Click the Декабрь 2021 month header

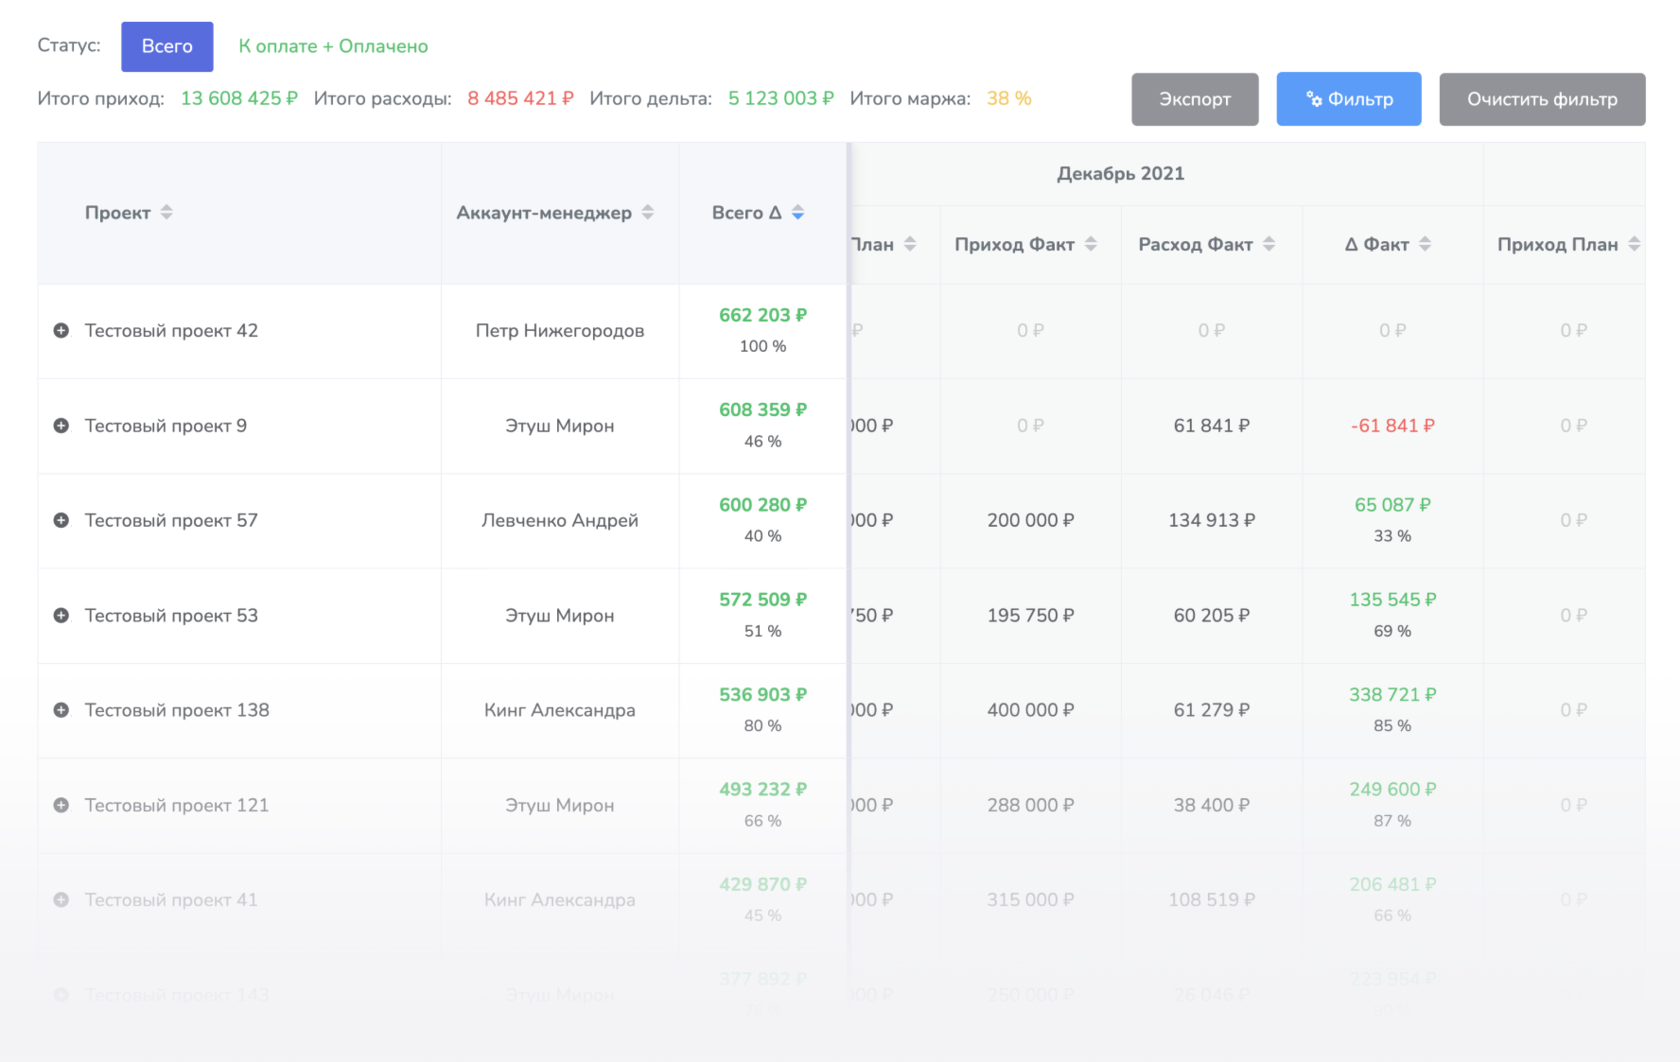(1120, 174)
